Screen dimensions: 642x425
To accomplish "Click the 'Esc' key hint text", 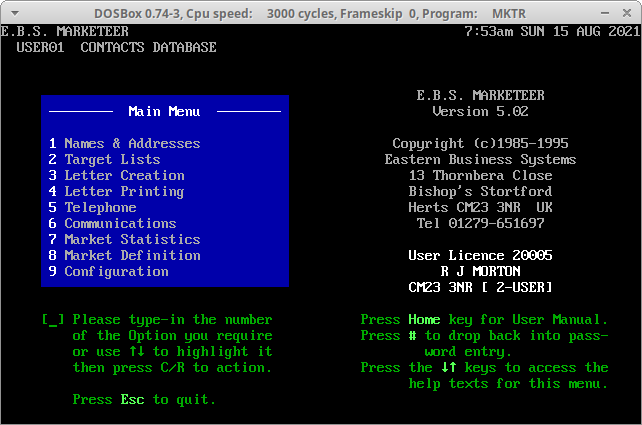I will pos(132,400).
